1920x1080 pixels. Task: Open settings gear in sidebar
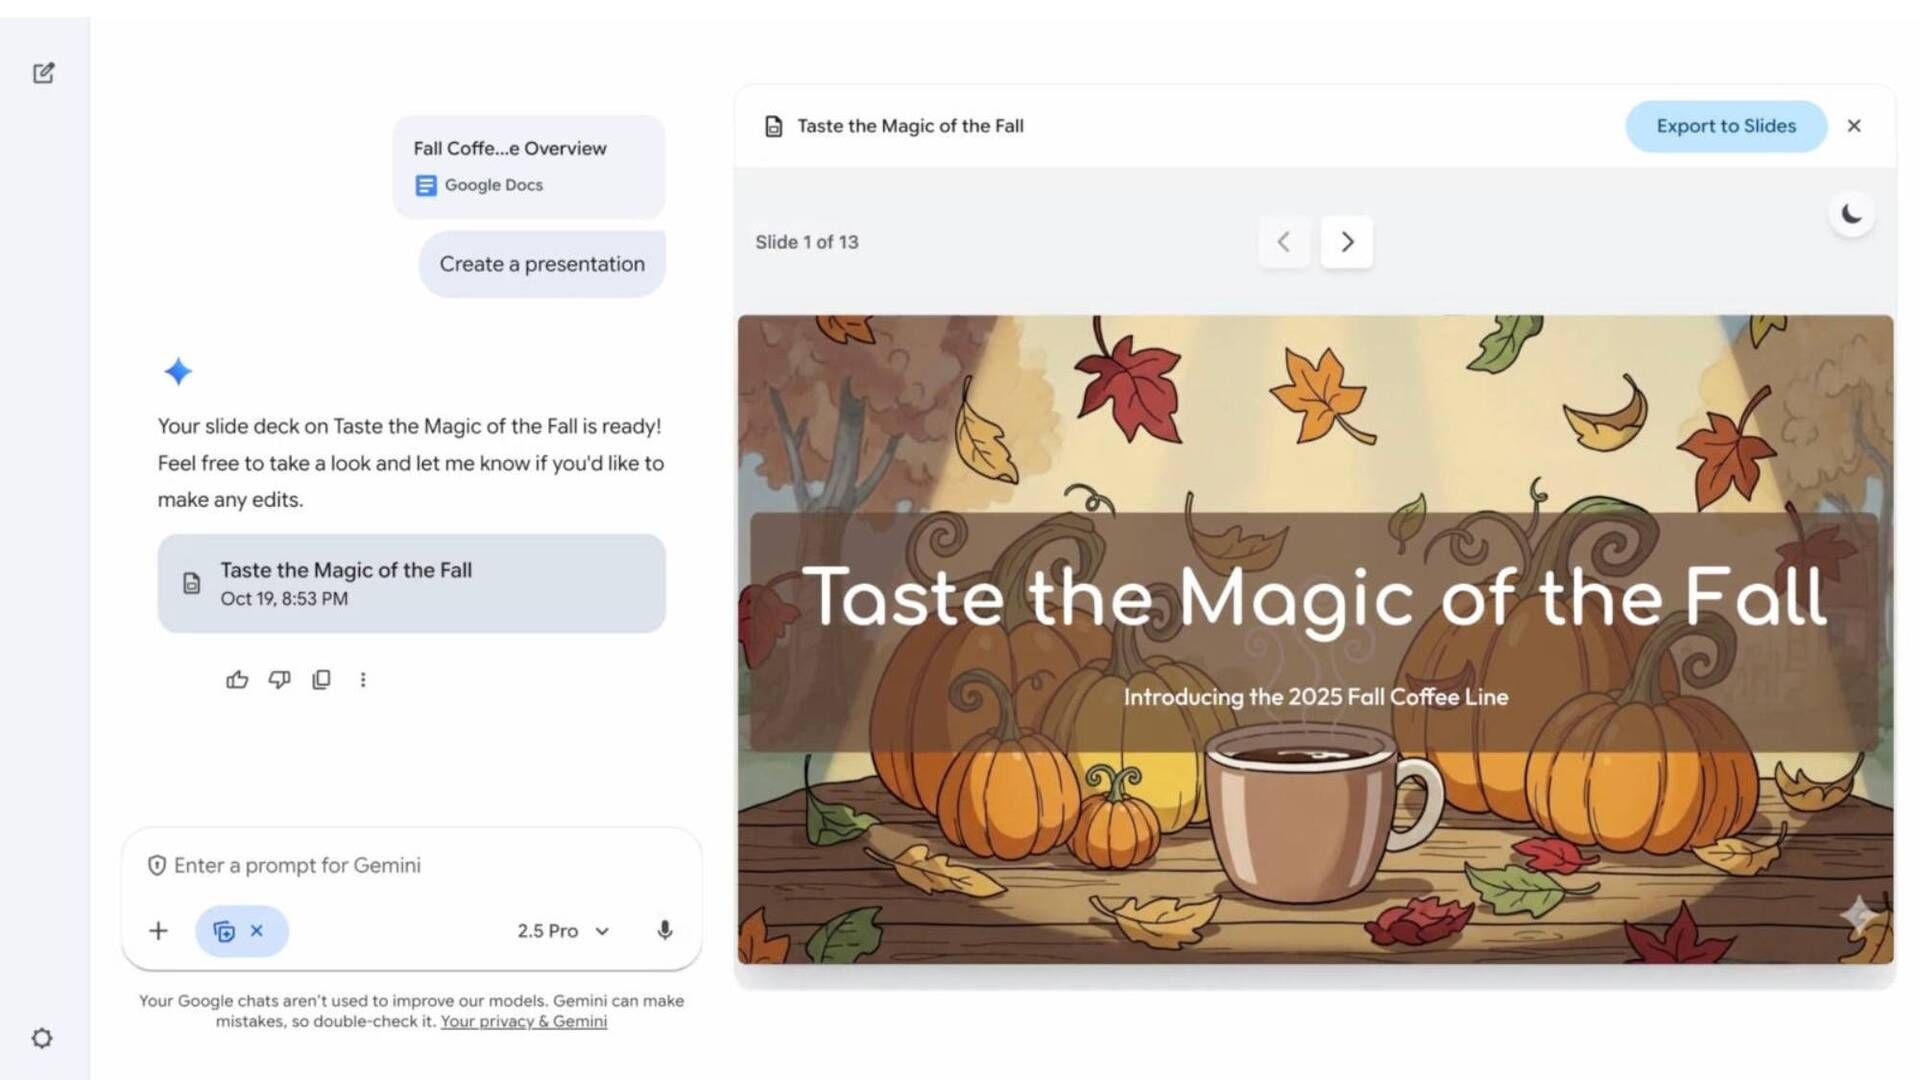coord(42,1038)
